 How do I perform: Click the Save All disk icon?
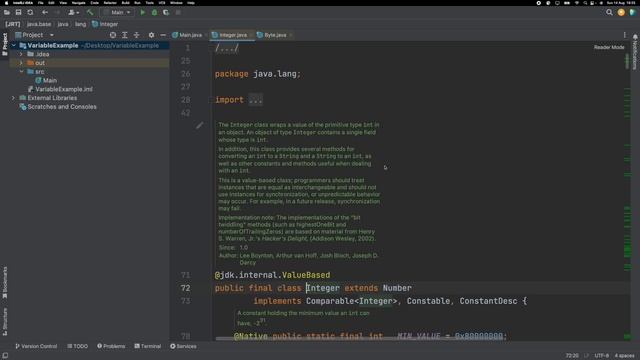tap(18, 13)
